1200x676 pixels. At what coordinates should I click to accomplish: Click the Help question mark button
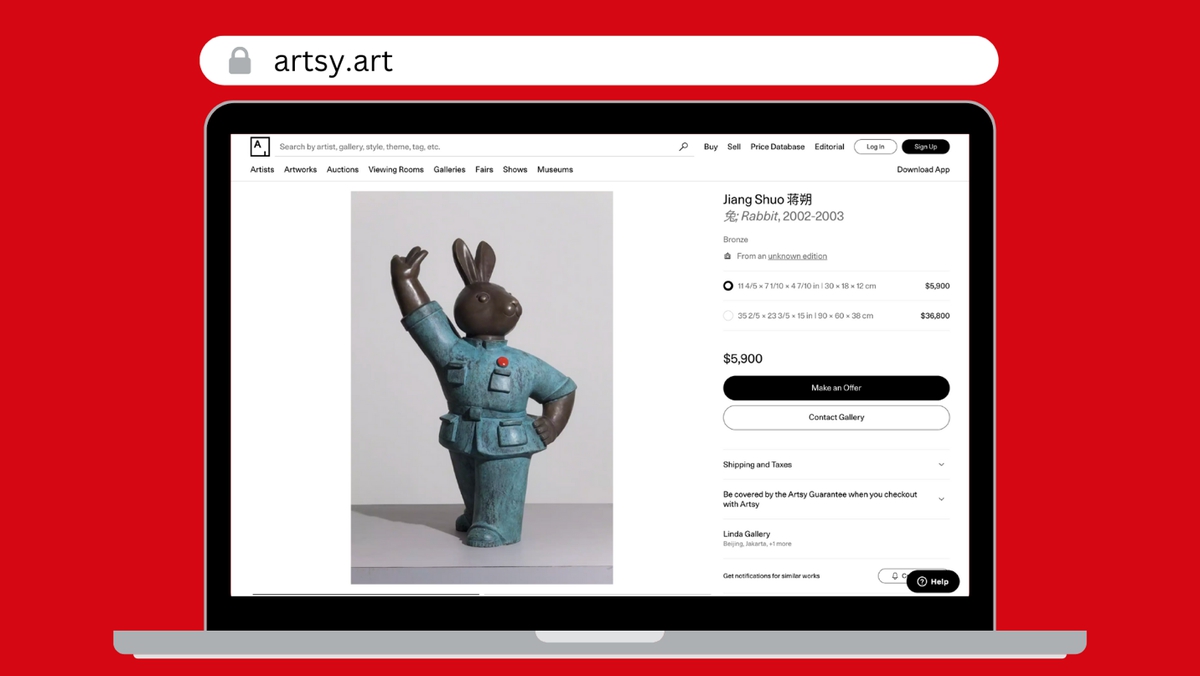[x=933, y=581]
